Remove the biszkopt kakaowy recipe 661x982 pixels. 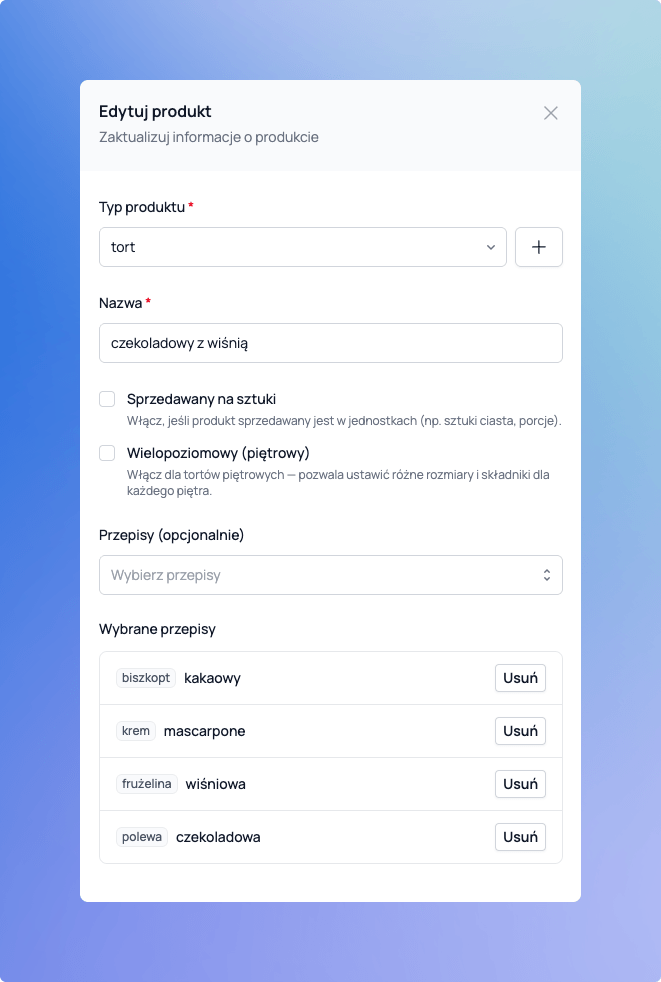[520, 678]
